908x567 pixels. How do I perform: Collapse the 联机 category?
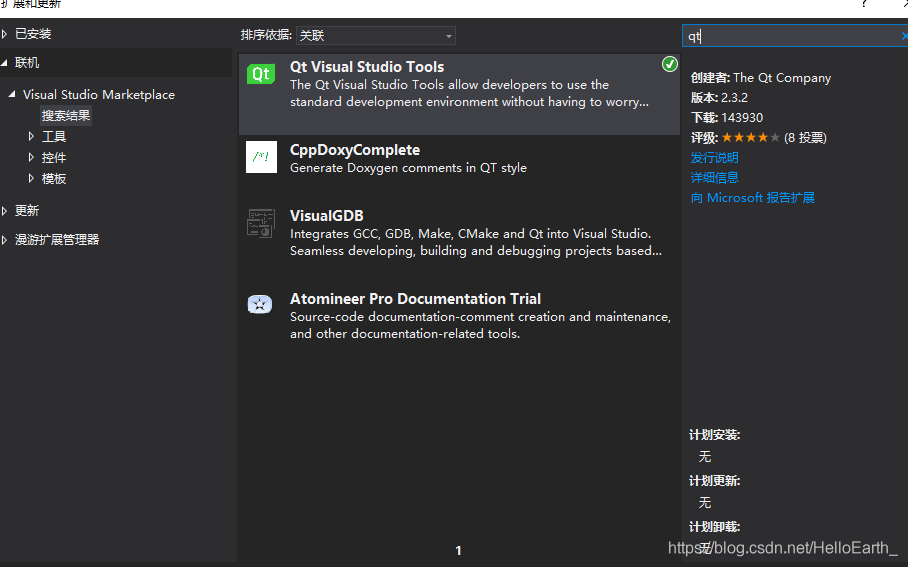pos(5,63)
